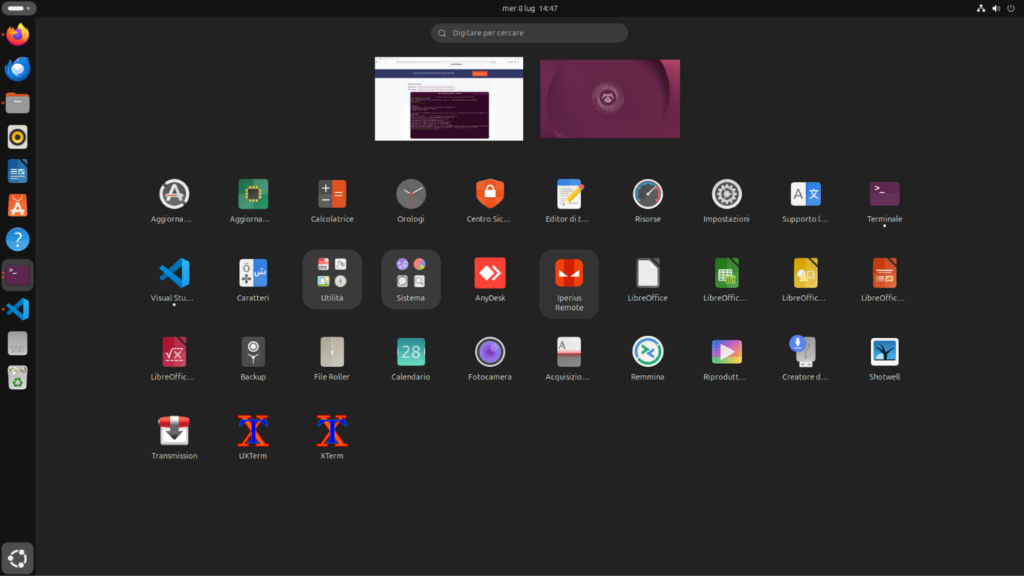Screen dimensions: 1024x576
Task: Click the Activities pill in top bar
Action: coord(19,8)
